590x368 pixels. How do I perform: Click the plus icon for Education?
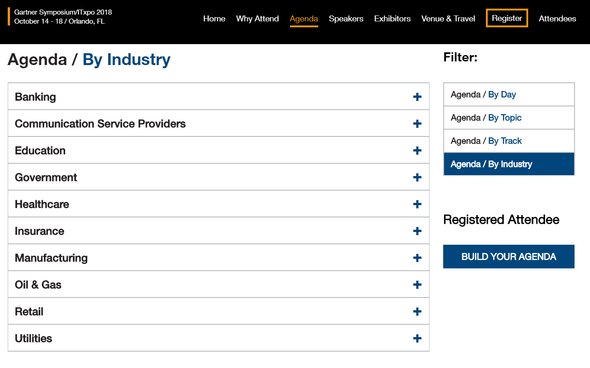point(417,151)
